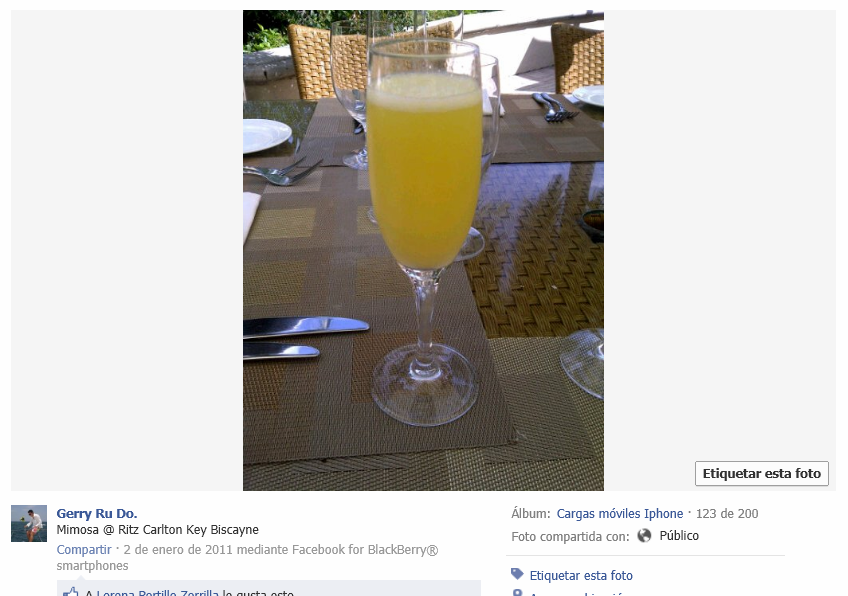Click the Mimosa @ Ritz Carlton Key Biscayne caption
Screen dimensions: 848x596
[157, 529]
